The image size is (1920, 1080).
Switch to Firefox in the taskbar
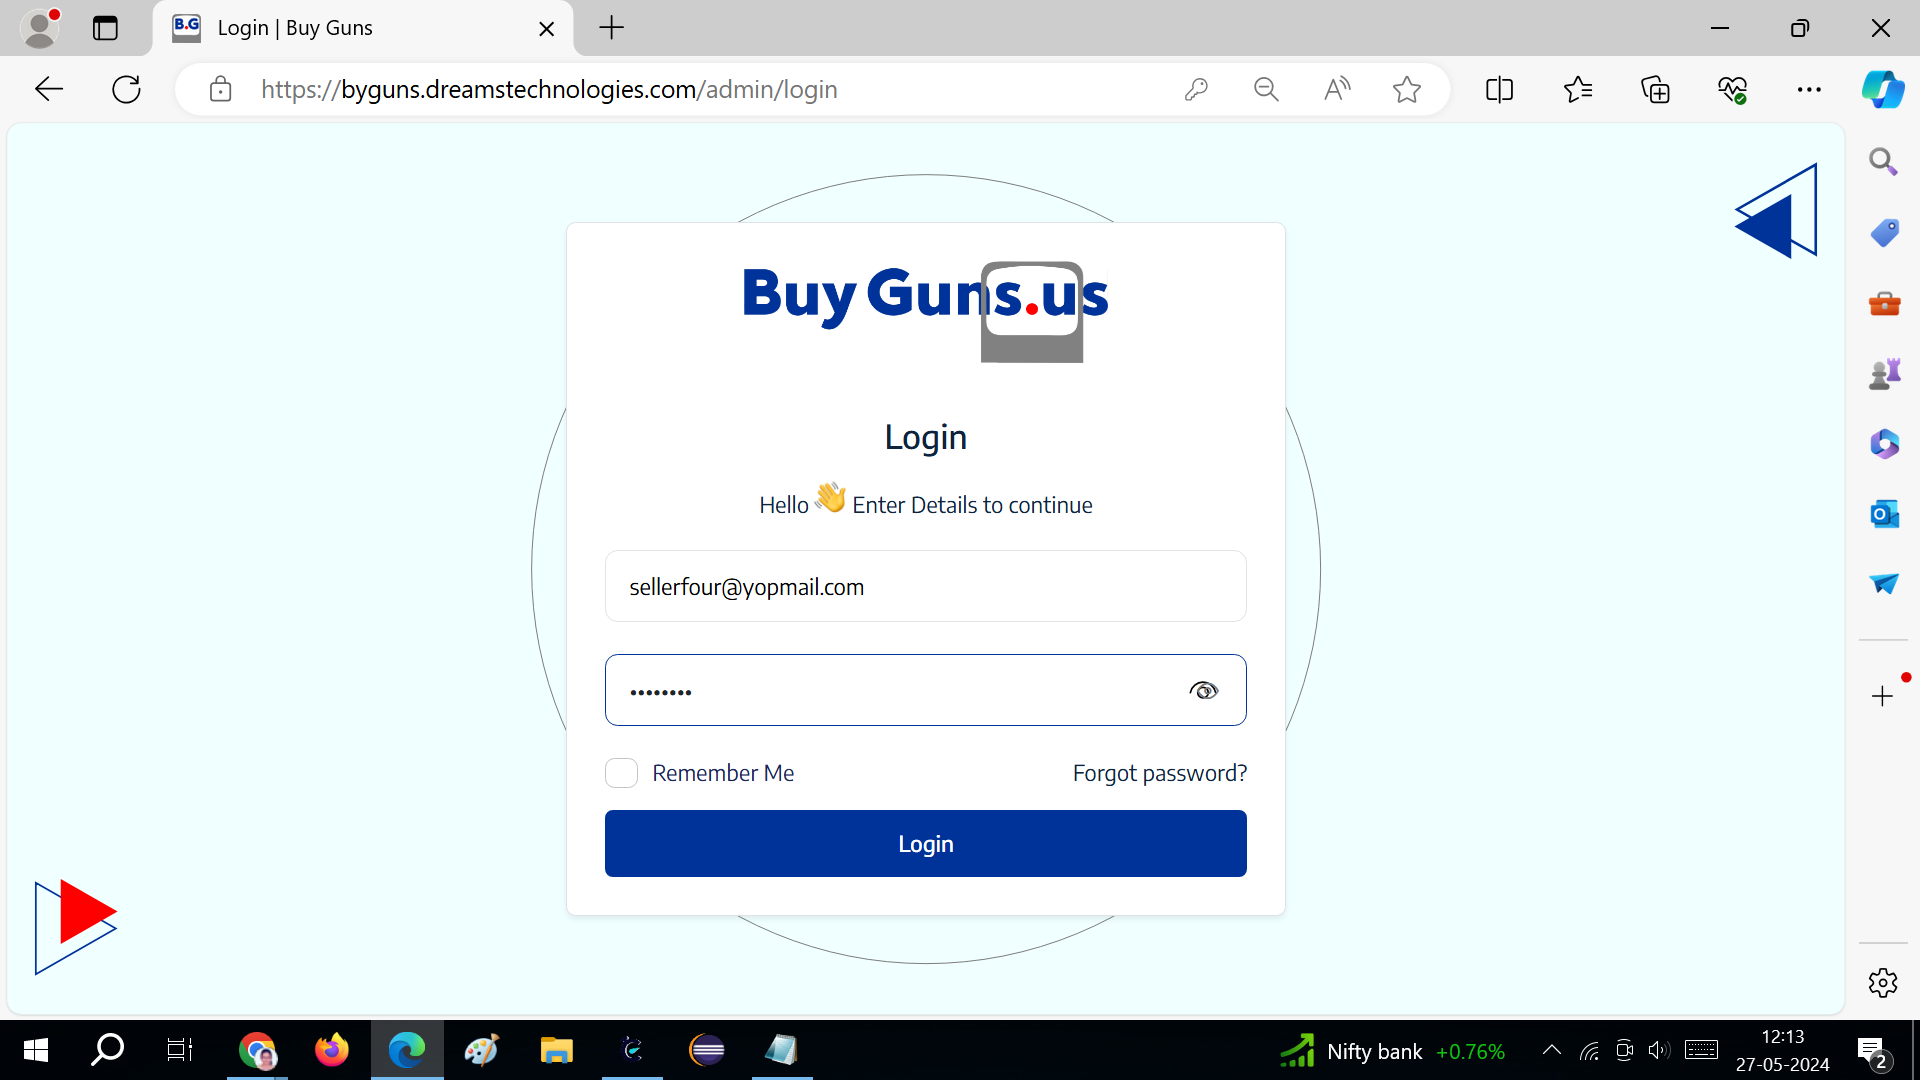[332, 1050]
